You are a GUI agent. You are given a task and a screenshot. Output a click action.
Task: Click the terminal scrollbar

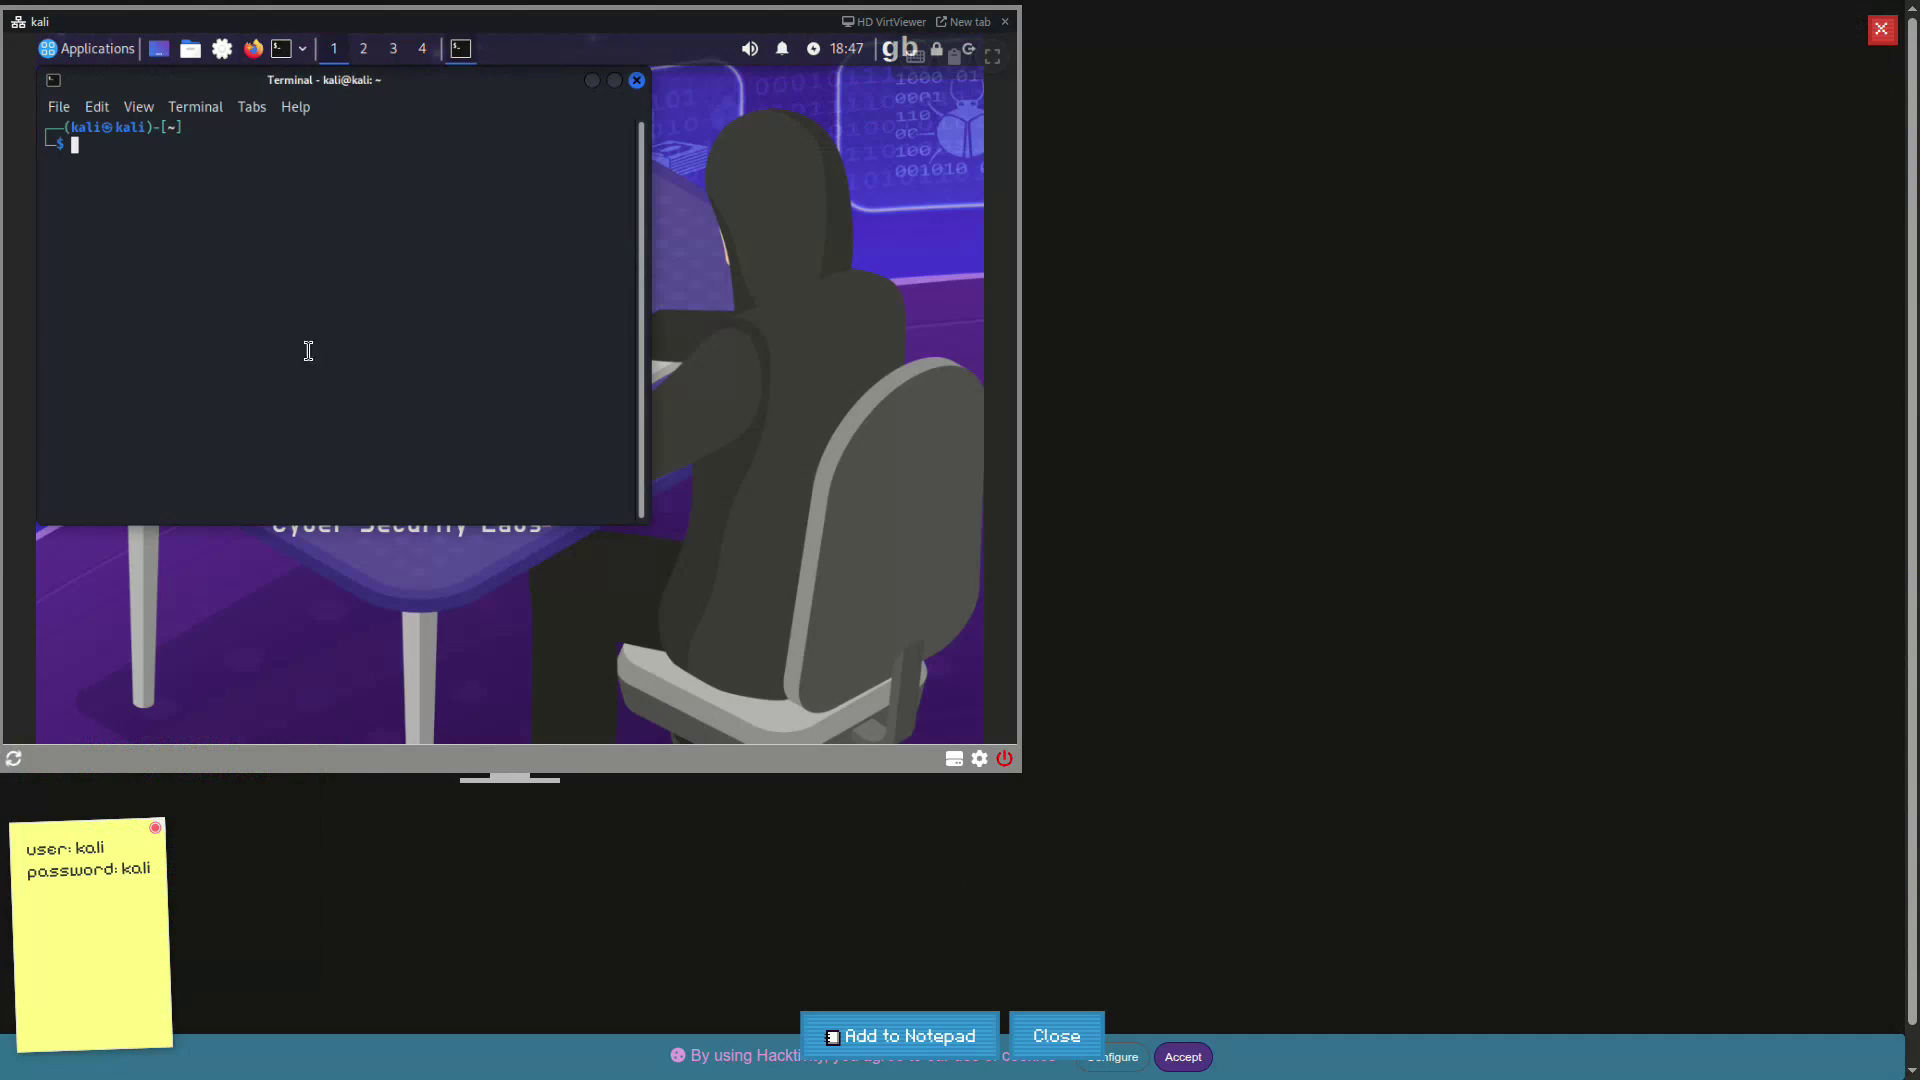(x=641, y=320)
